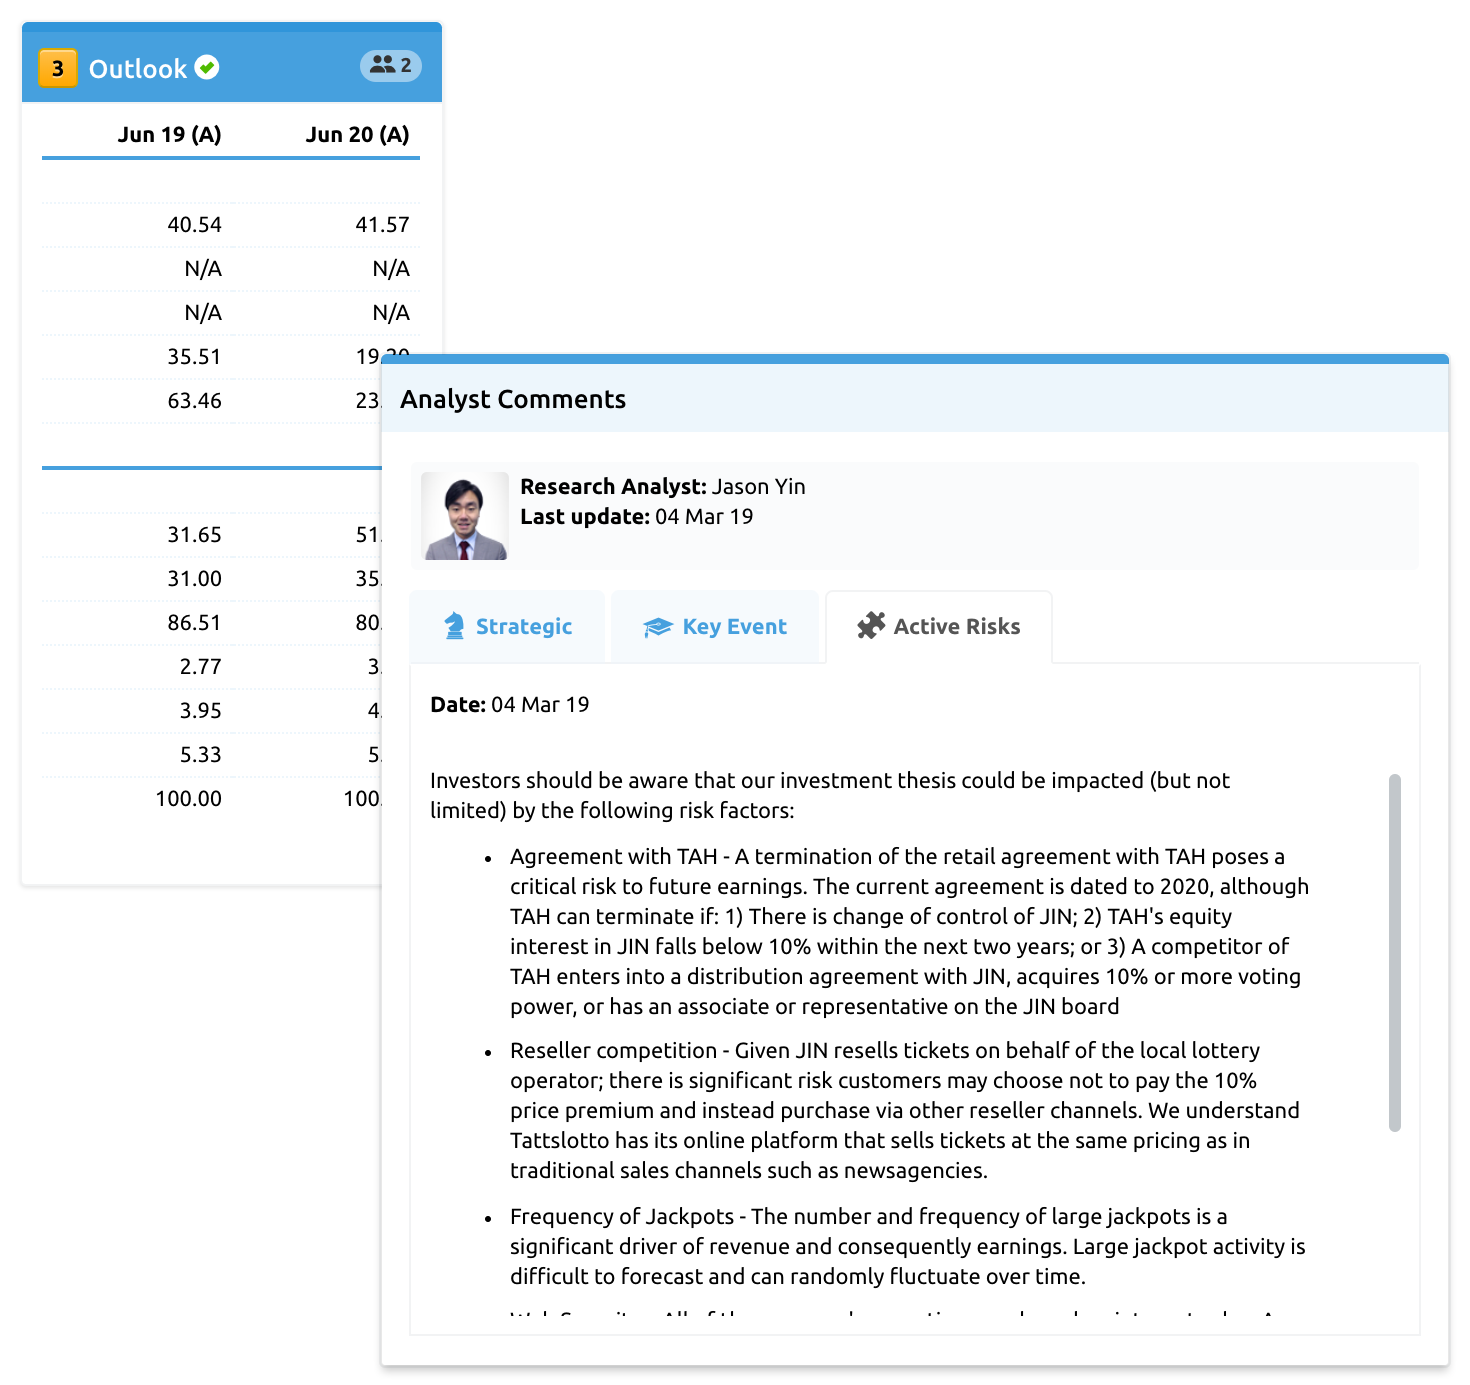Select the Active Risks tab
This screenshot has width=1470, height=1385.
pyautogui.click(x=939, y=626)
